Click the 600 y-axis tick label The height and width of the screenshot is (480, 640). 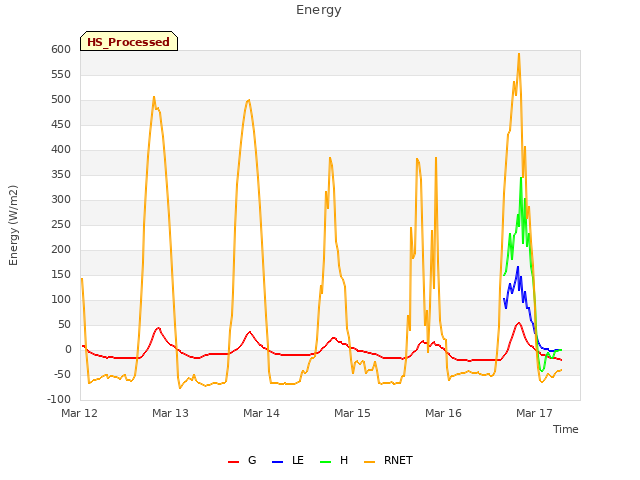click(61, 50)
